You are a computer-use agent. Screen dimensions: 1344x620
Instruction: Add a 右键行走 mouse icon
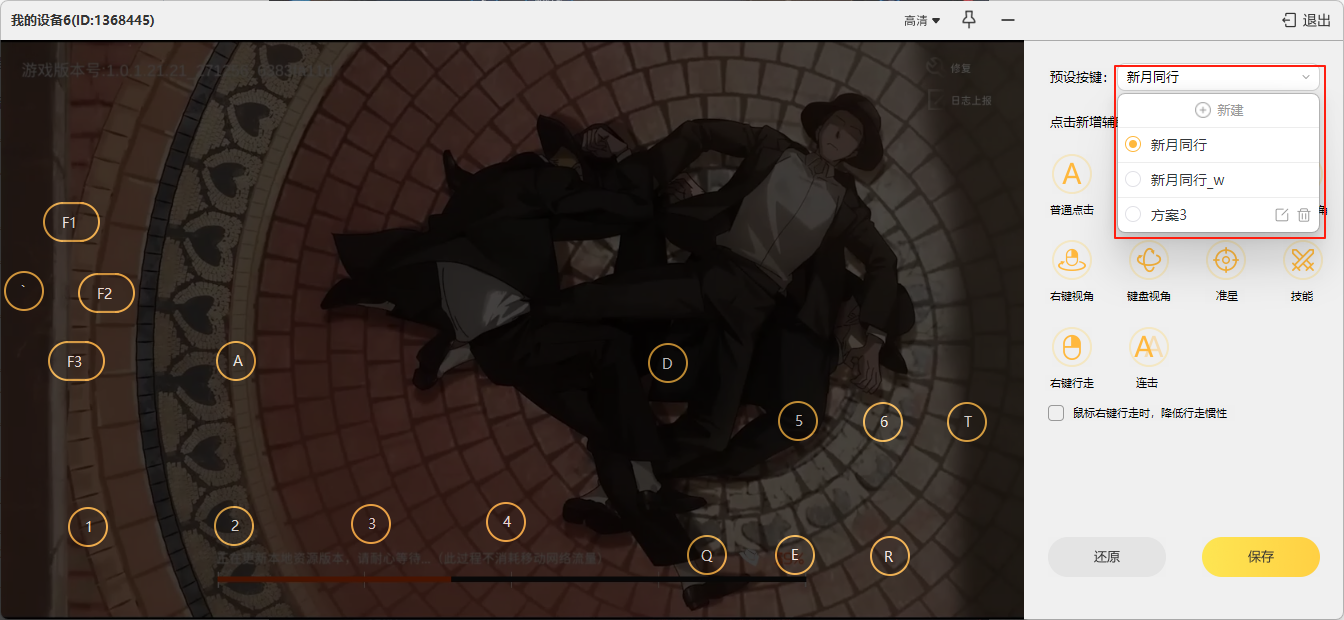pyautogui.click(x=1071, y=347)
